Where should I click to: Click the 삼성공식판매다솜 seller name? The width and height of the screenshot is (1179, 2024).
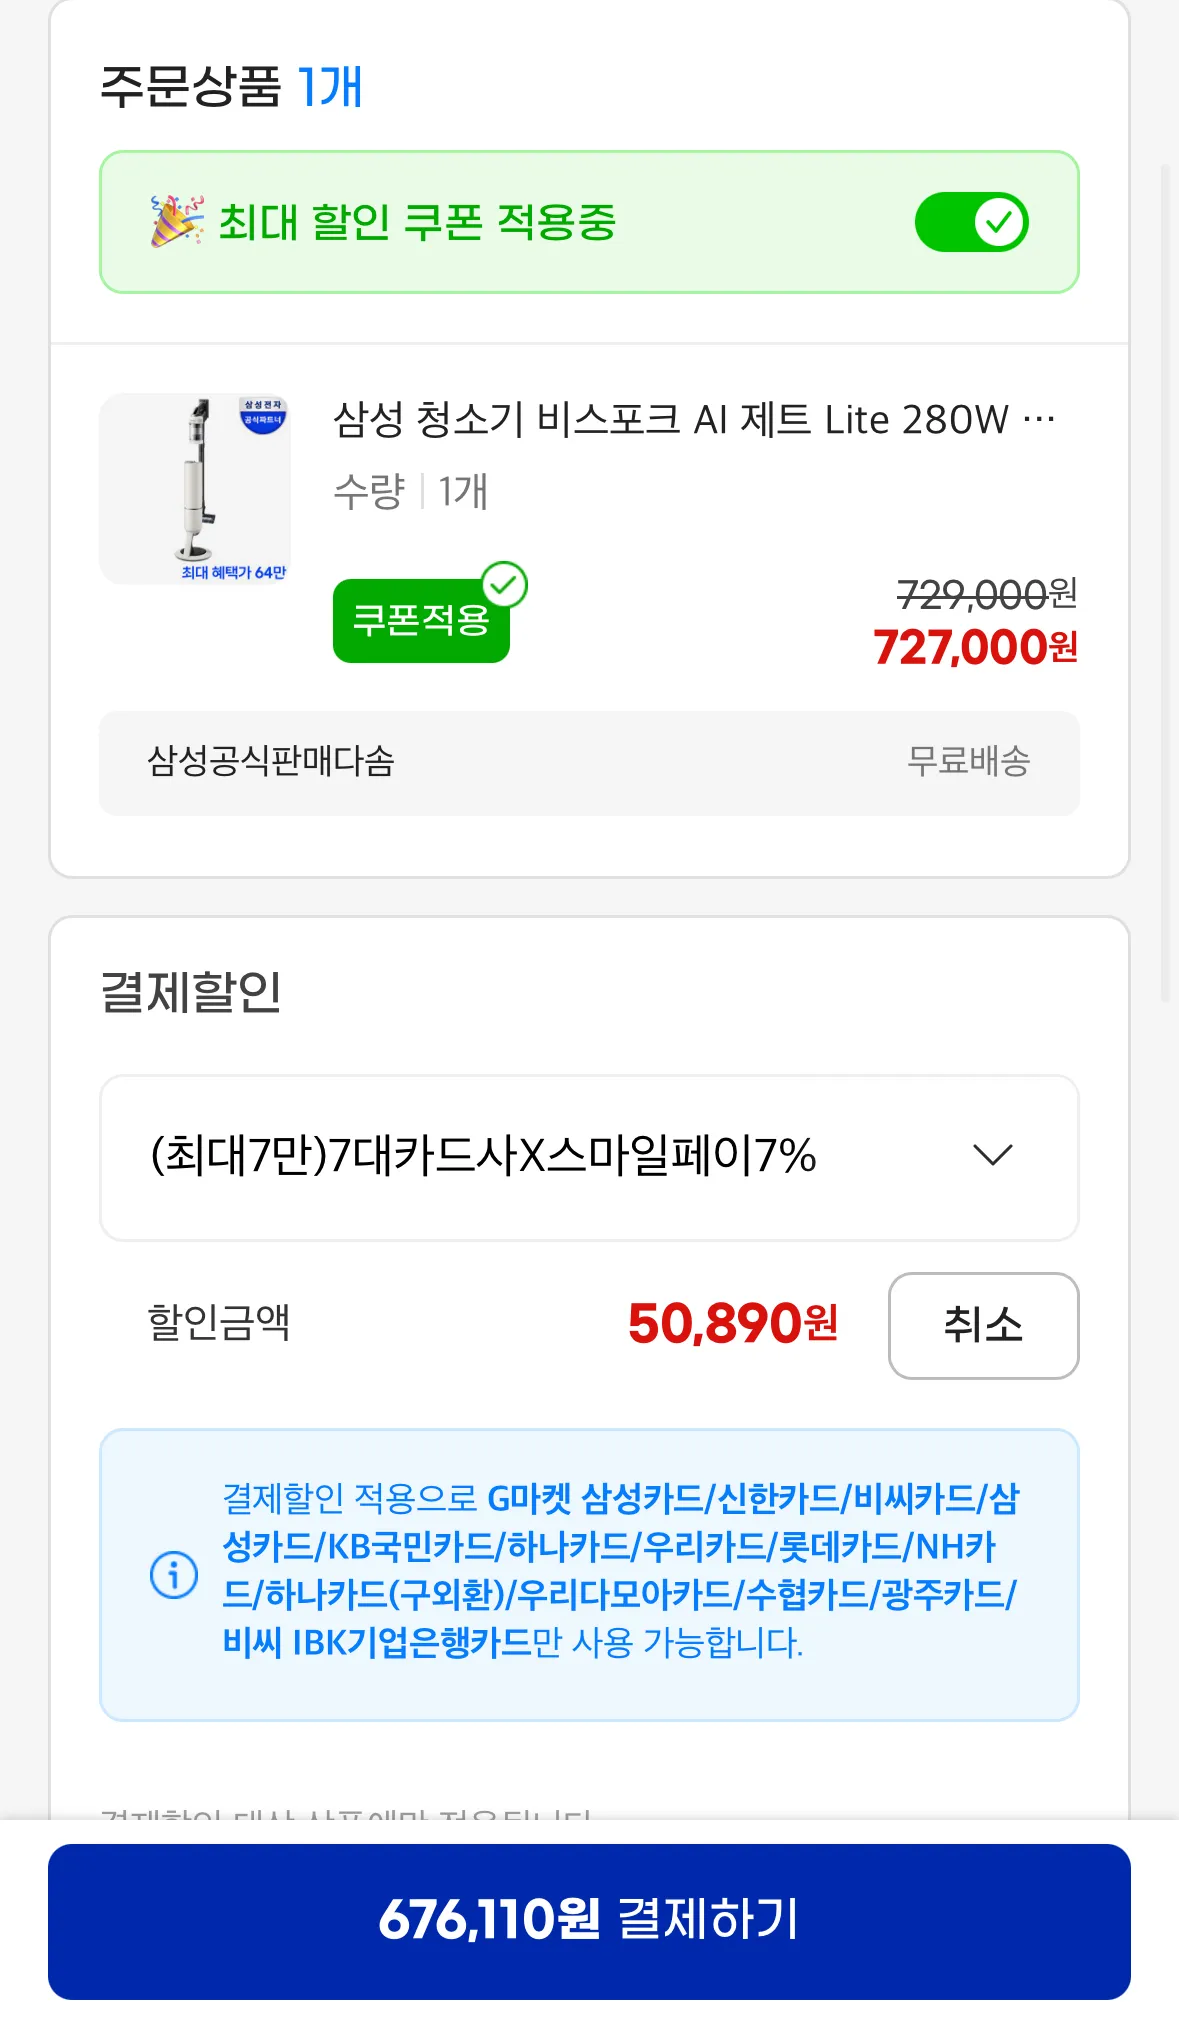click(x=271, y=762)
